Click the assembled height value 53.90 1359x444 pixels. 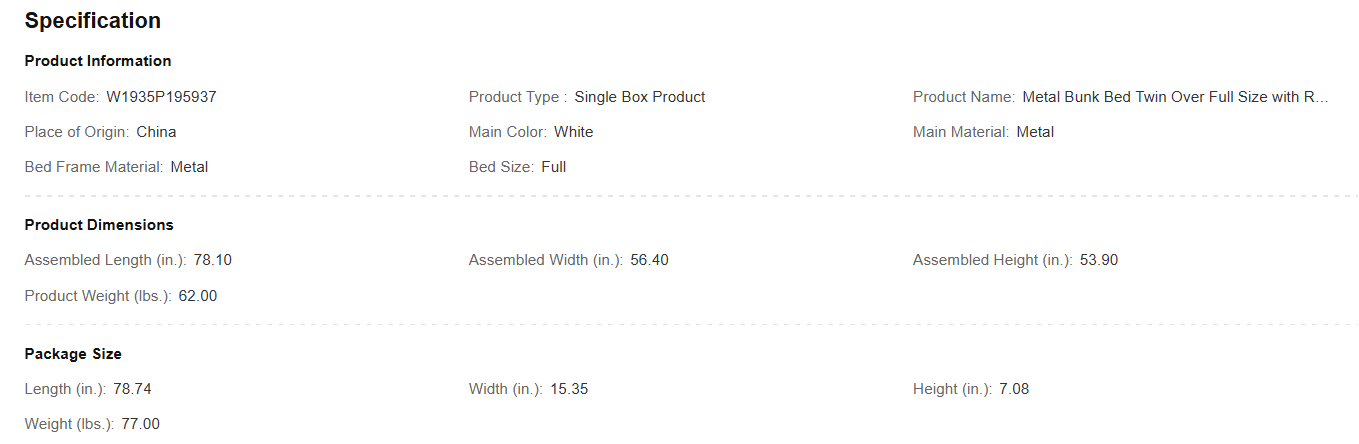click(x=1099, y=260)
